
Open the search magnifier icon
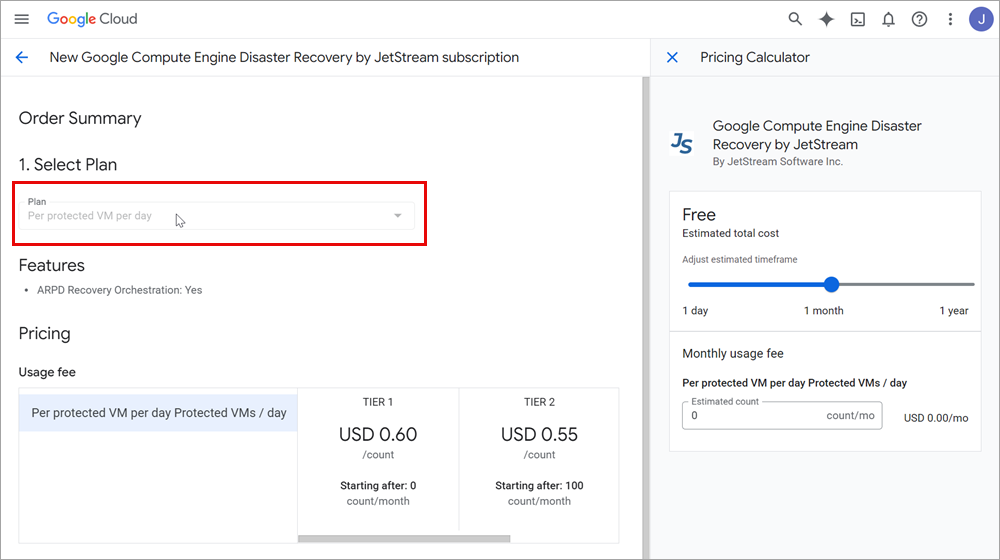pos(795,19)
